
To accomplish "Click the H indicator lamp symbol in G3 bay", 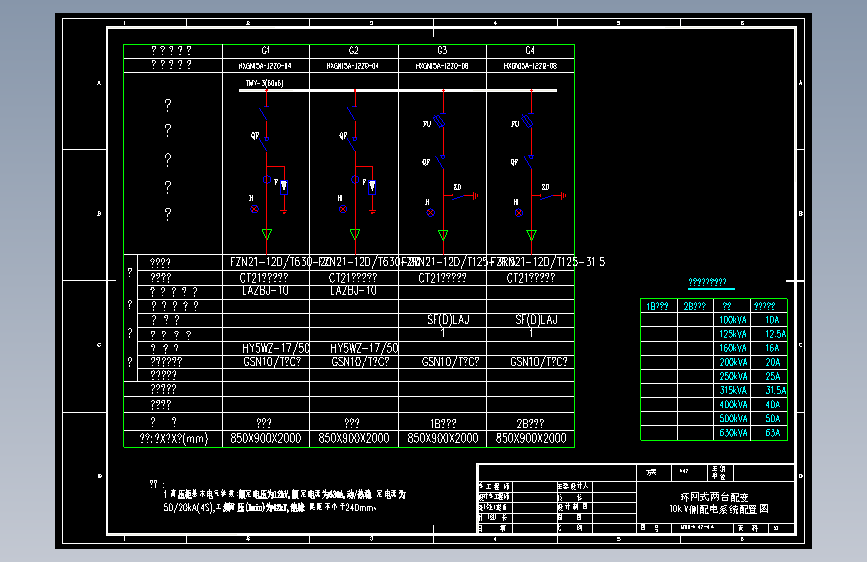I will pos(431,212).
